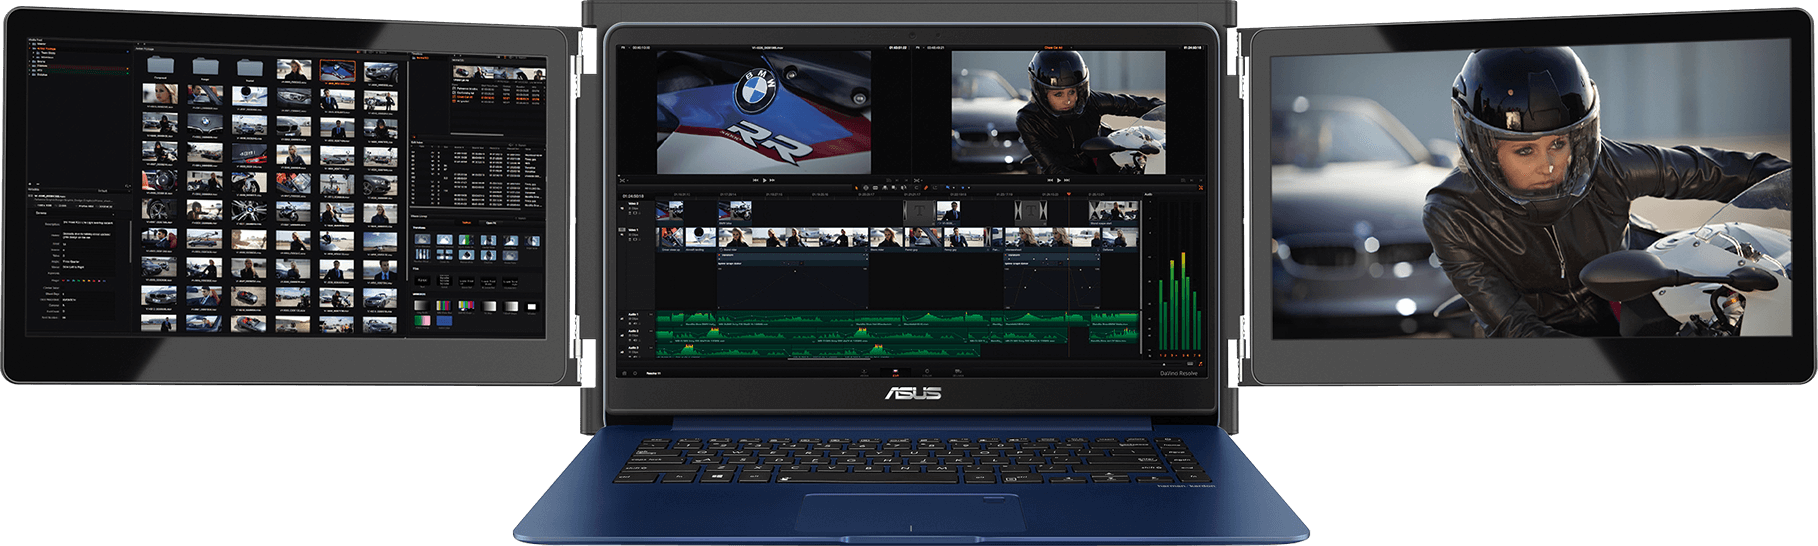1818x546 pixels.
Task: Select first title clip on Video 2 track
Action: pyautogui.click(x=919, y=211)
